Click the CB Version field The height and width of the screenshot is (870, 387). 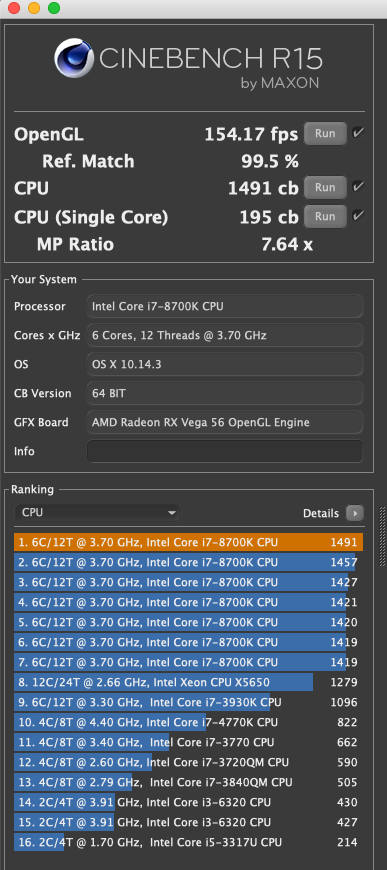tap(225, 393)
